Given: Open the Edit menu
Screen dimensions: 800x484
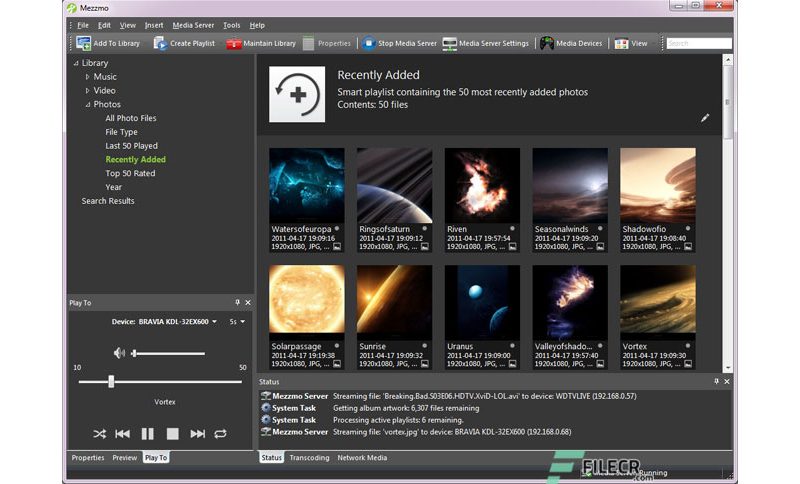Looking at the screenshot, I should pyautogui.click(x=104, y=25).
